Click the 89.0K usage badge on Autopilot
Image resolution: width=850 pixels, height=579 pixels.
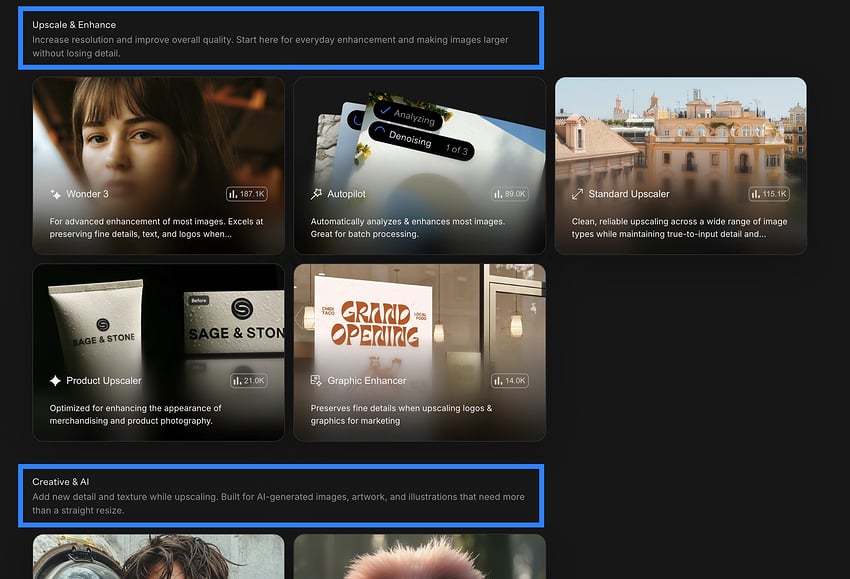(510, 194)
